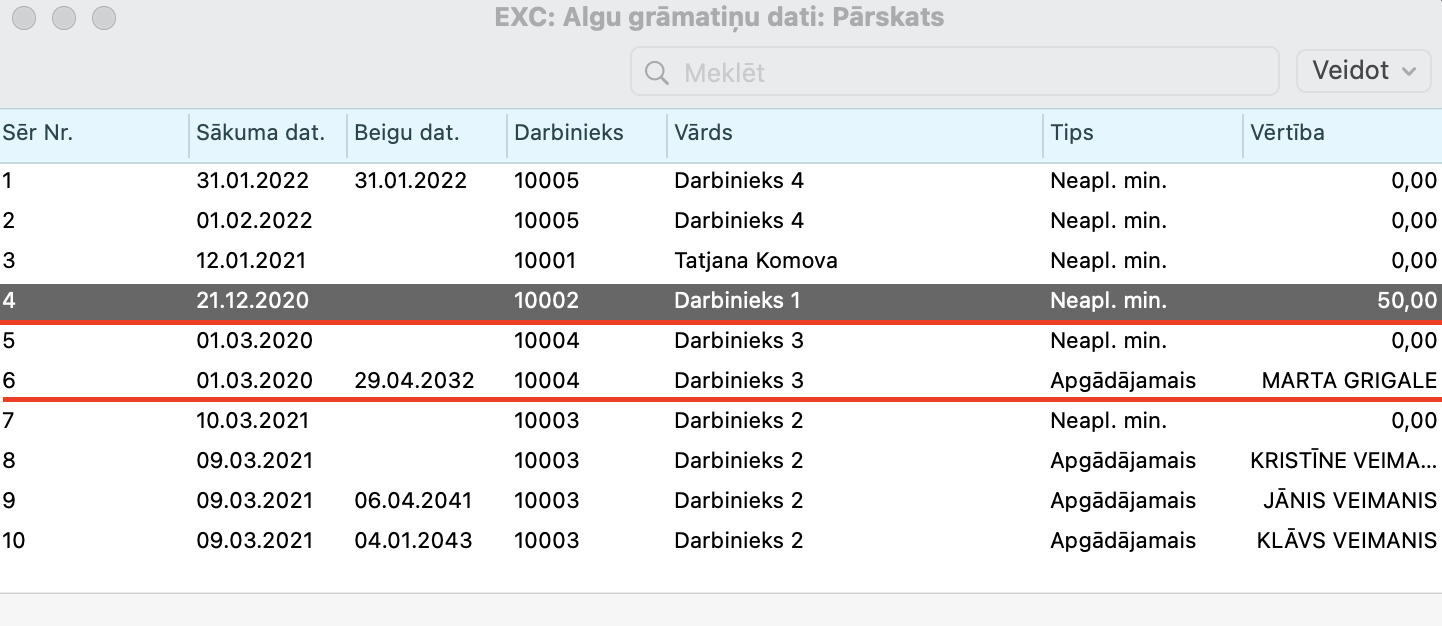Image resolution: width=1442 pixels, height=626 pixels.
Task: Click the Beigu dat. column header
Action: (x=406, y=133)
